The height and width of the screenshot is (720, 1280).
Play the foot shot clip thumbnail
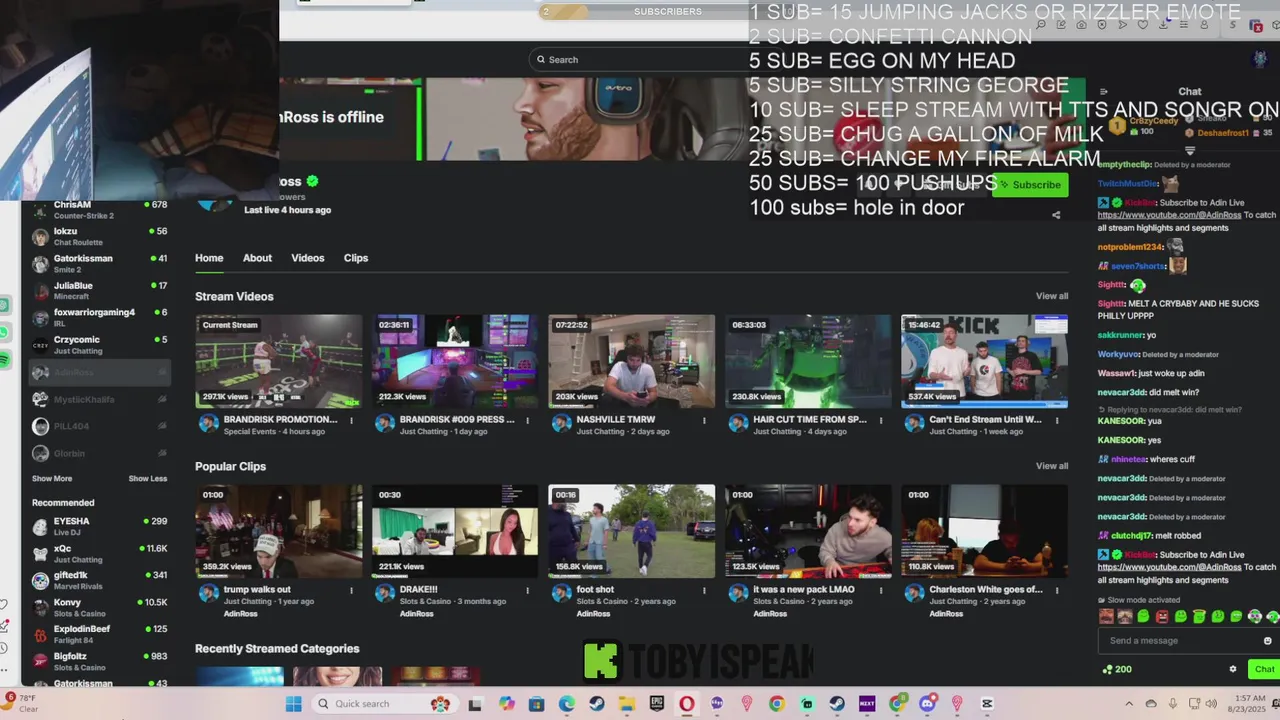631,531
